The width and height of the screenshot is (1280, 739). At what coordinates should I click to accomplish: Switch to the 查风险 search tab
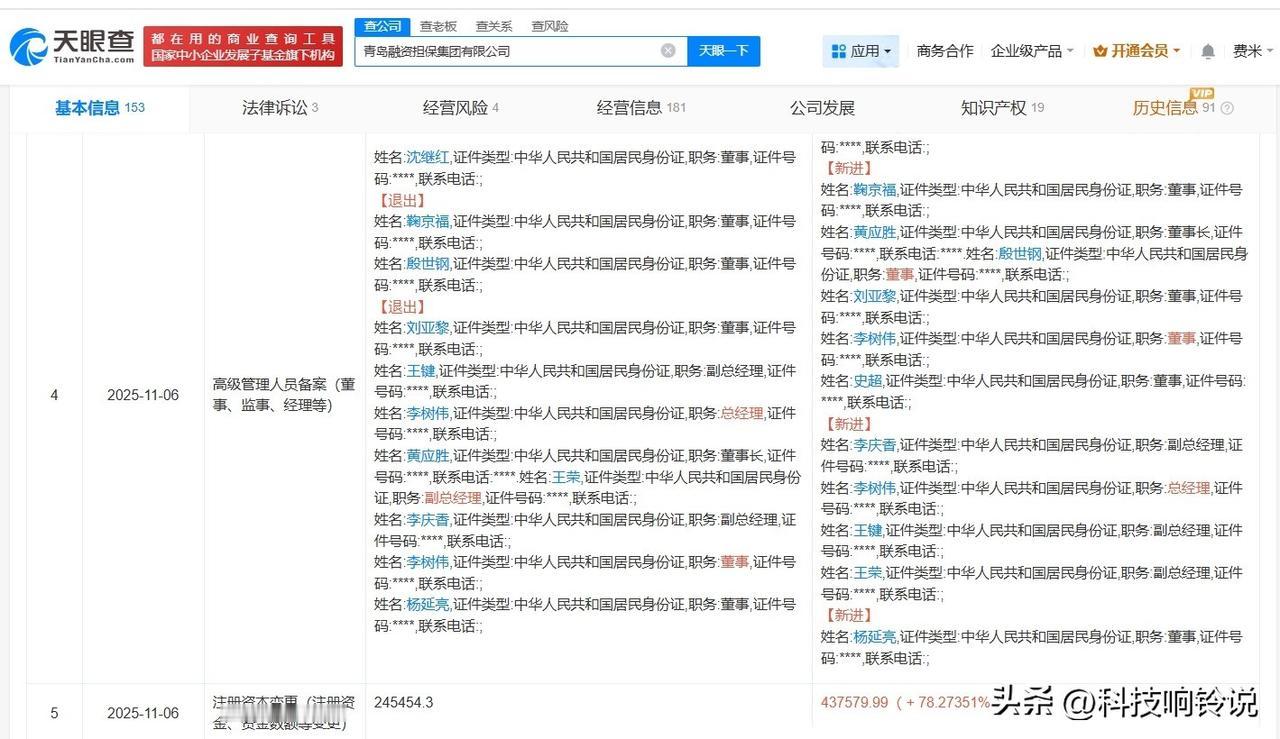549,26
